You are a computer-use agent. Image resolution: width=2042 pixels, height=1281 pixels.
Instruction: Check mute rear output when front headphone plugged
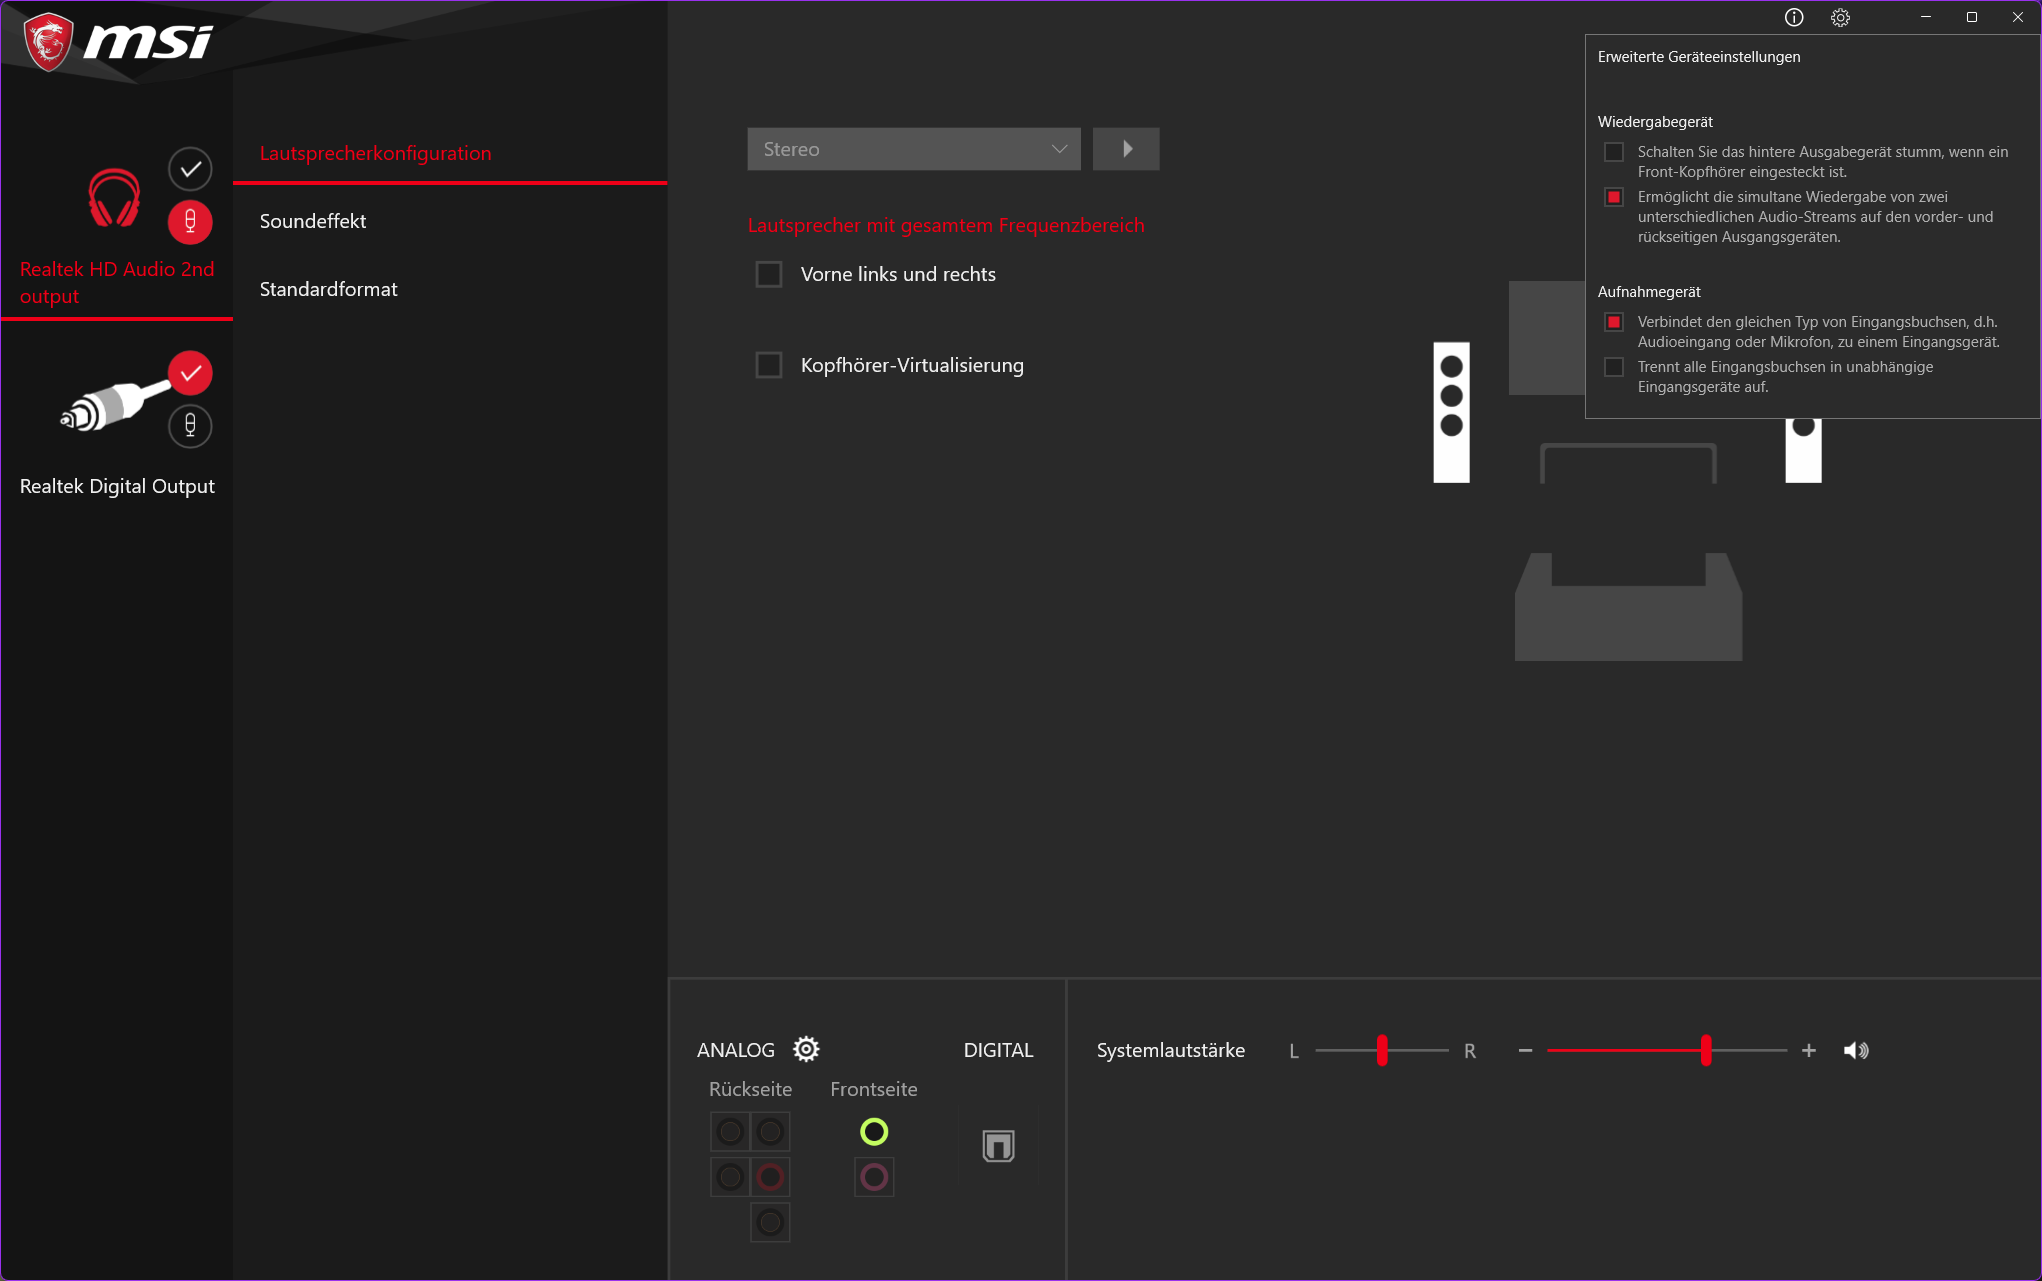[x=1614, y=152]
